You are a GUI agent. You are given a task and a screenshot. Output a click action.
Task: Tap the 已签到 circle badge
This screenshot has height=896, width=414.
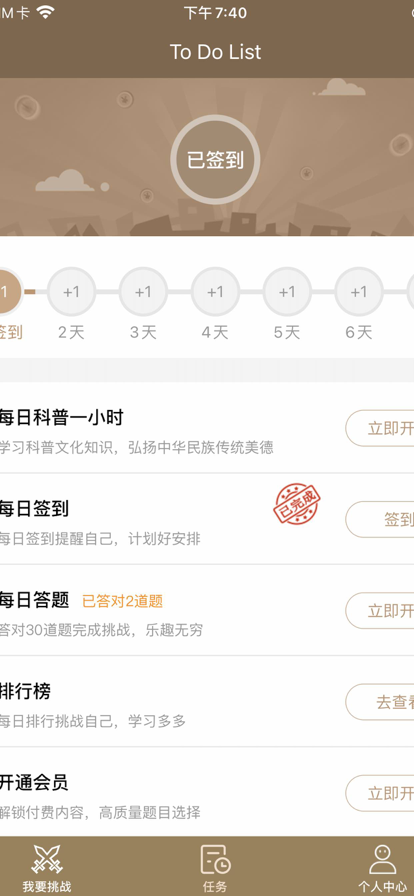coord(215,159)
